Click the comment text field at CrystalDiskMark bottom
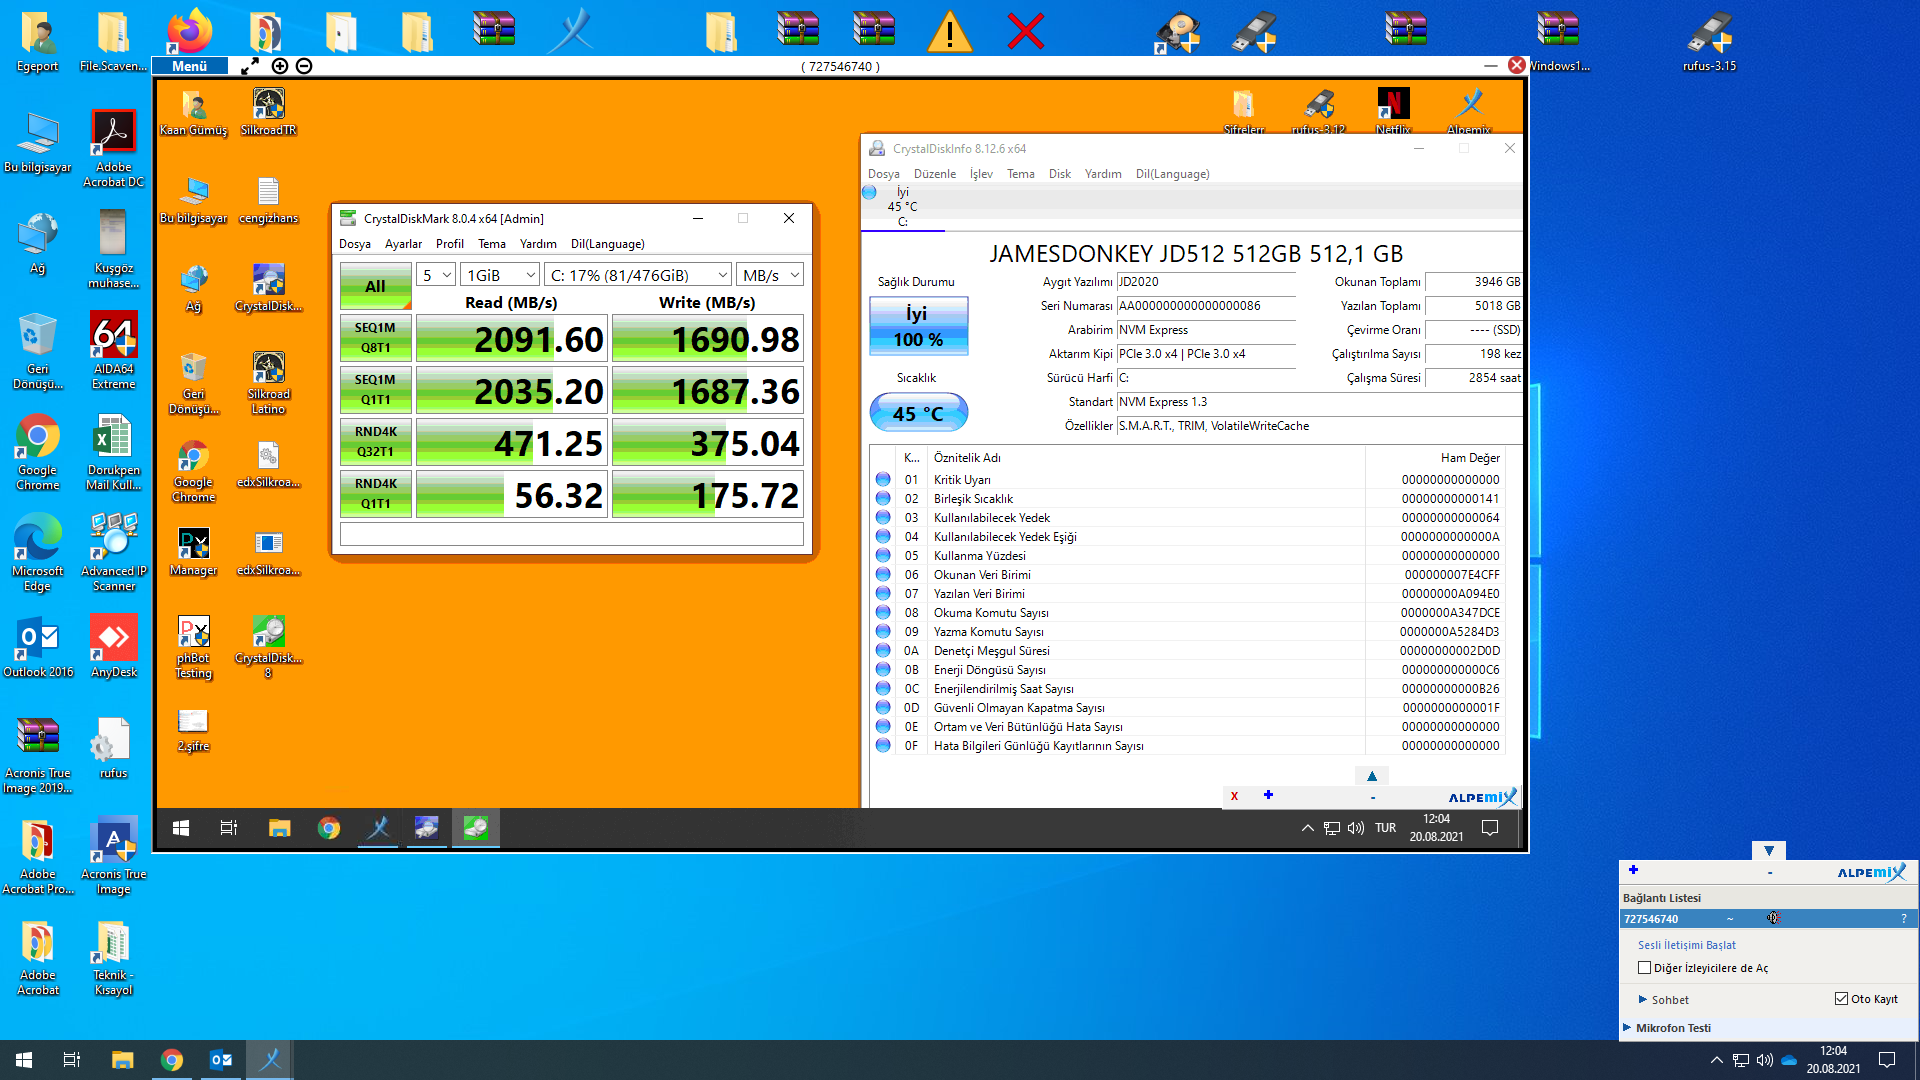Image resolution: width=1920 pixels, height=1080 pixels. (x=572, y=534)
